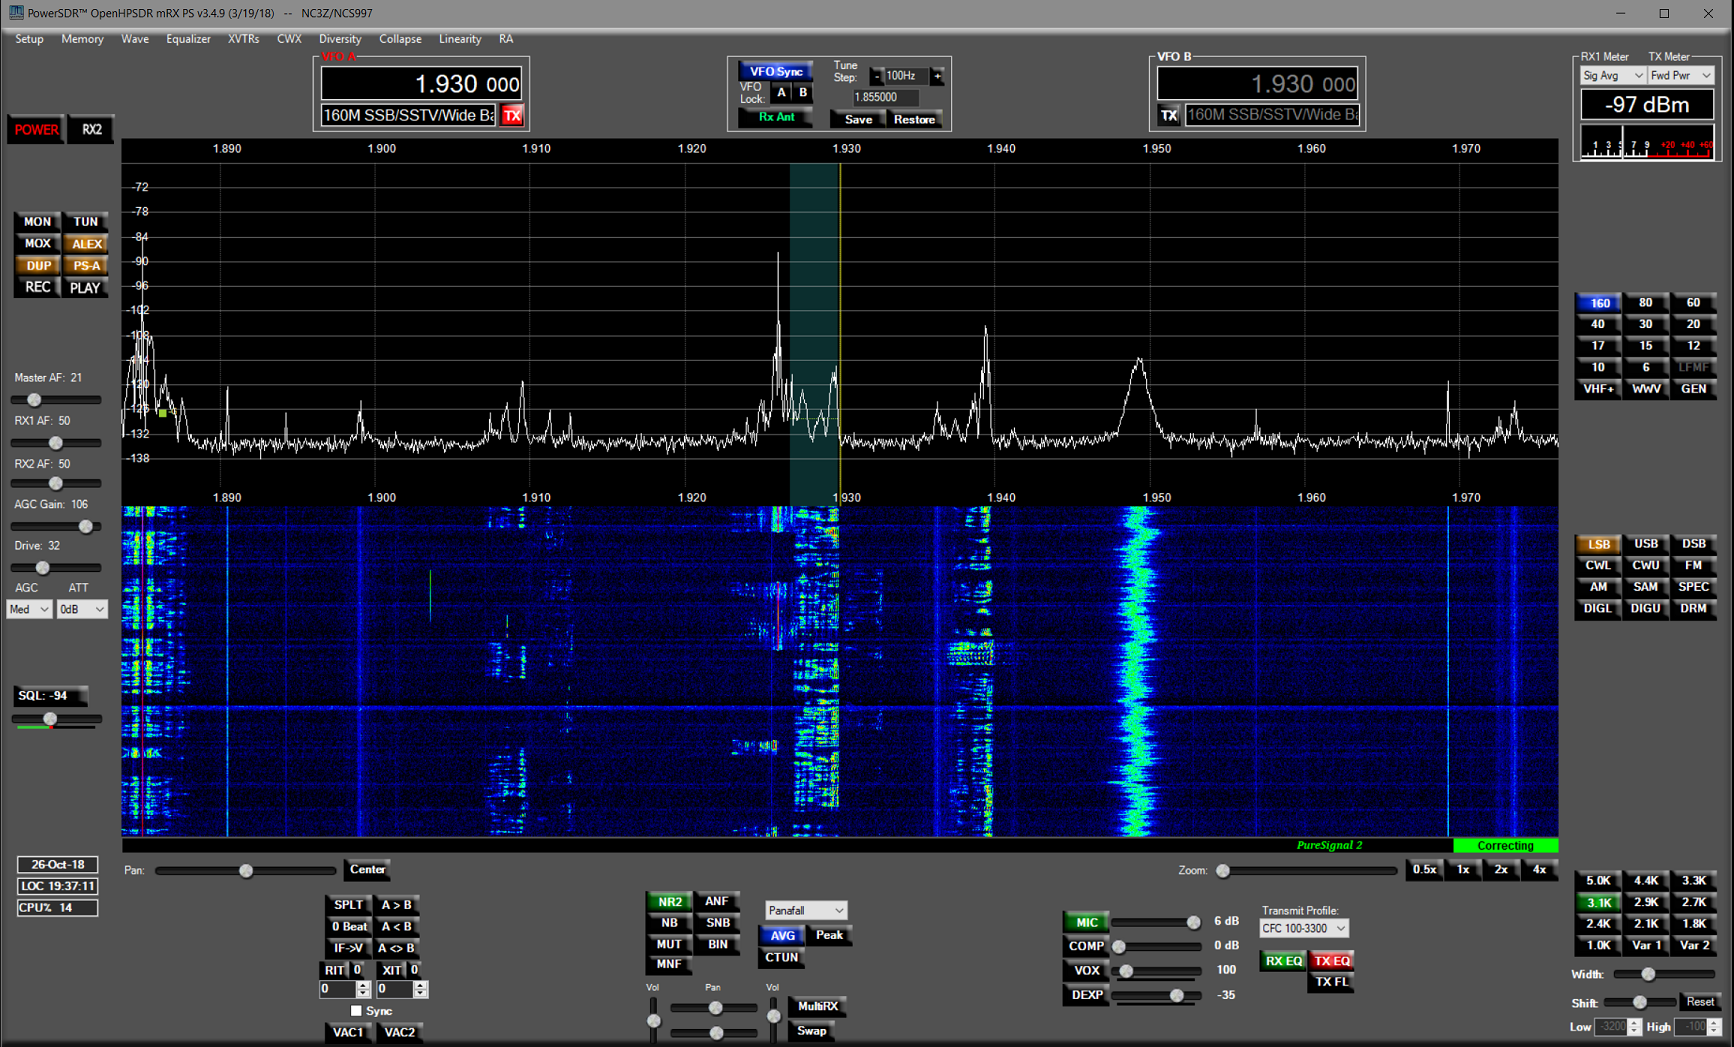Switch the mode to USB
Viewport: 1734px width, 1047px height.
(1645, 544)
